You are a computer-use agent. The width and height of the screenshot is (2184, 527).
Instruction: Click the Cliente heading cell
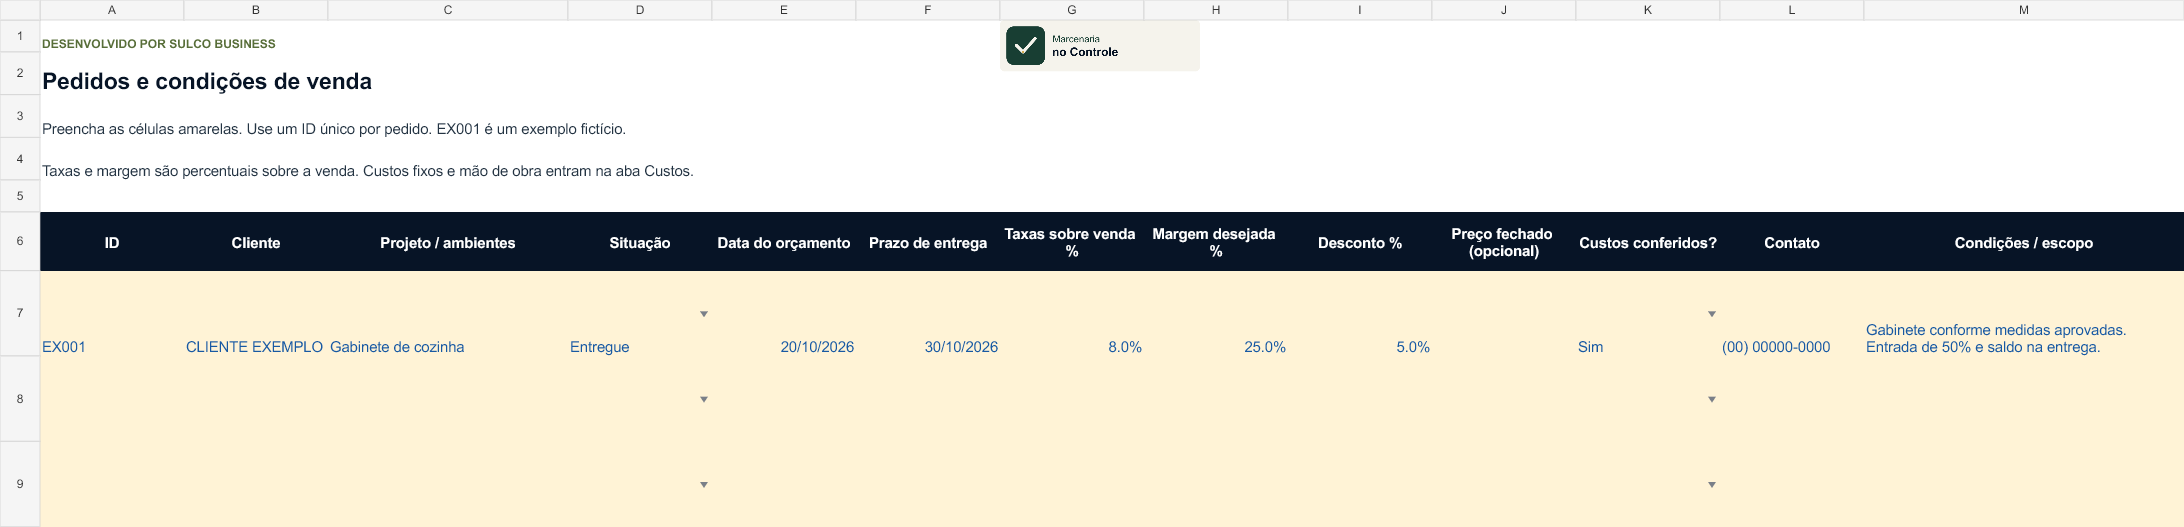(x=256, y=242)
